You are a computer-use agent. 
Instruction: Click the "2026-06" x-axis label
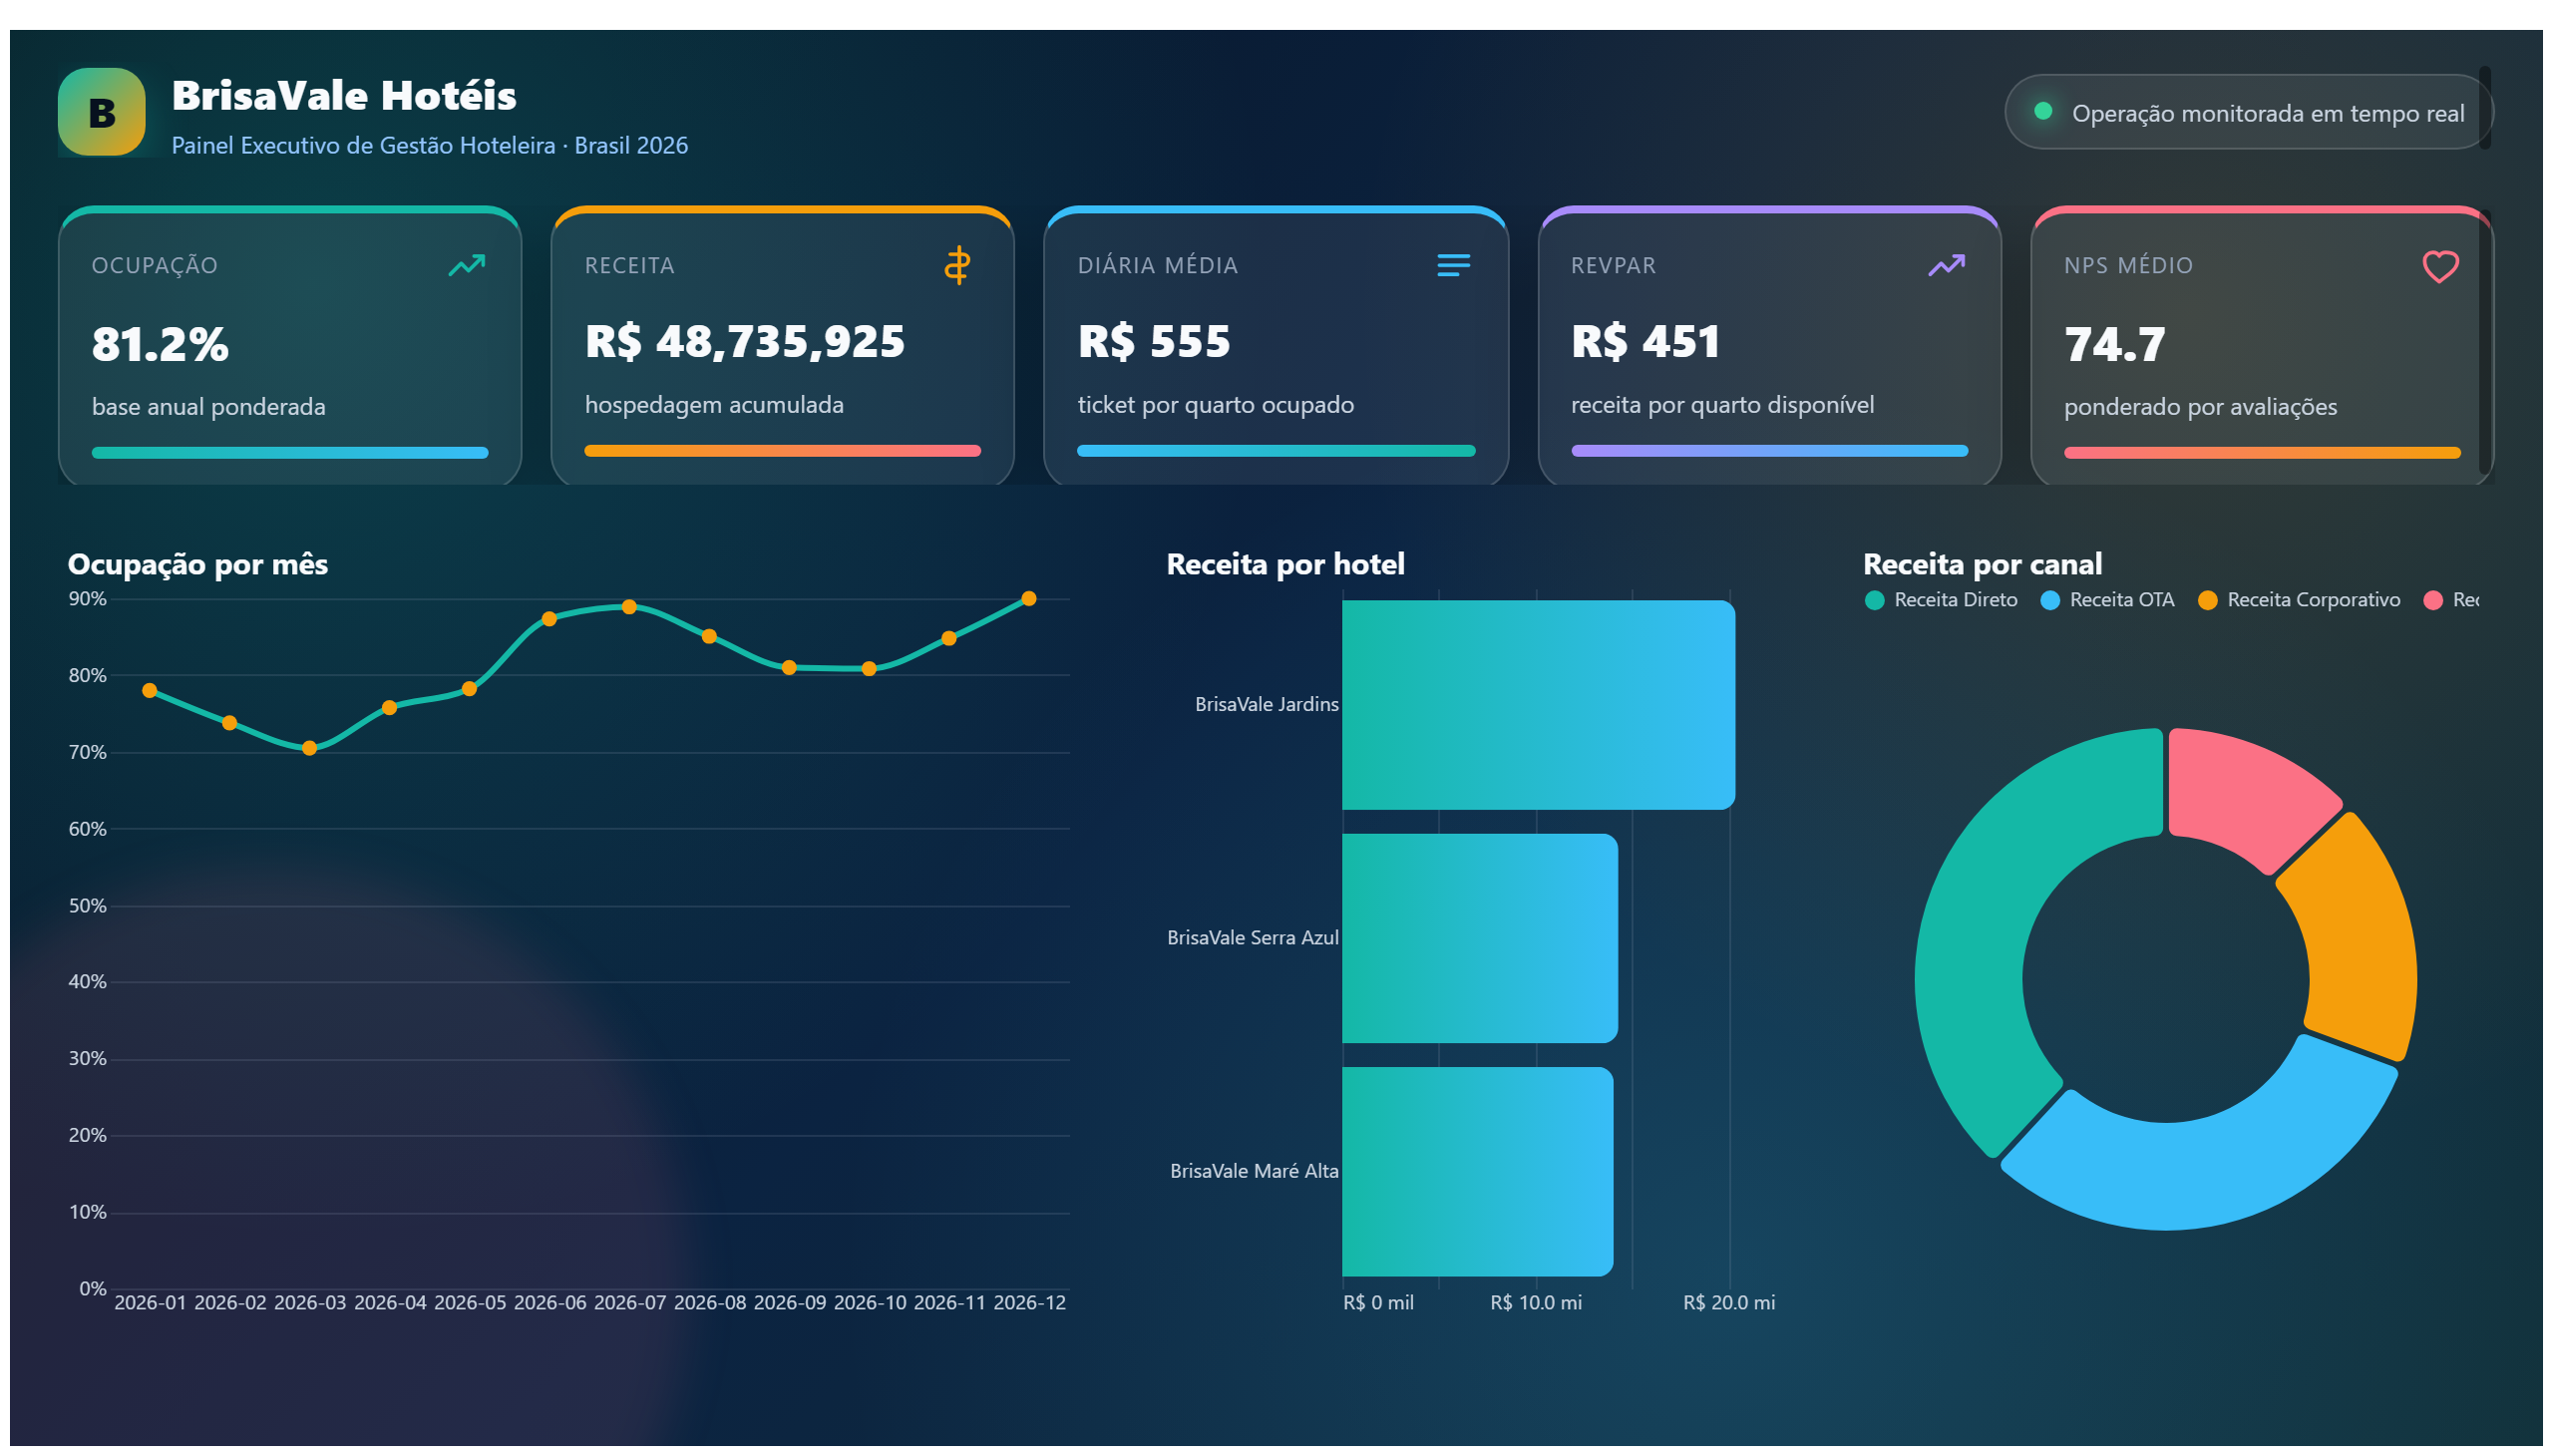click(x=550, y=1303)
